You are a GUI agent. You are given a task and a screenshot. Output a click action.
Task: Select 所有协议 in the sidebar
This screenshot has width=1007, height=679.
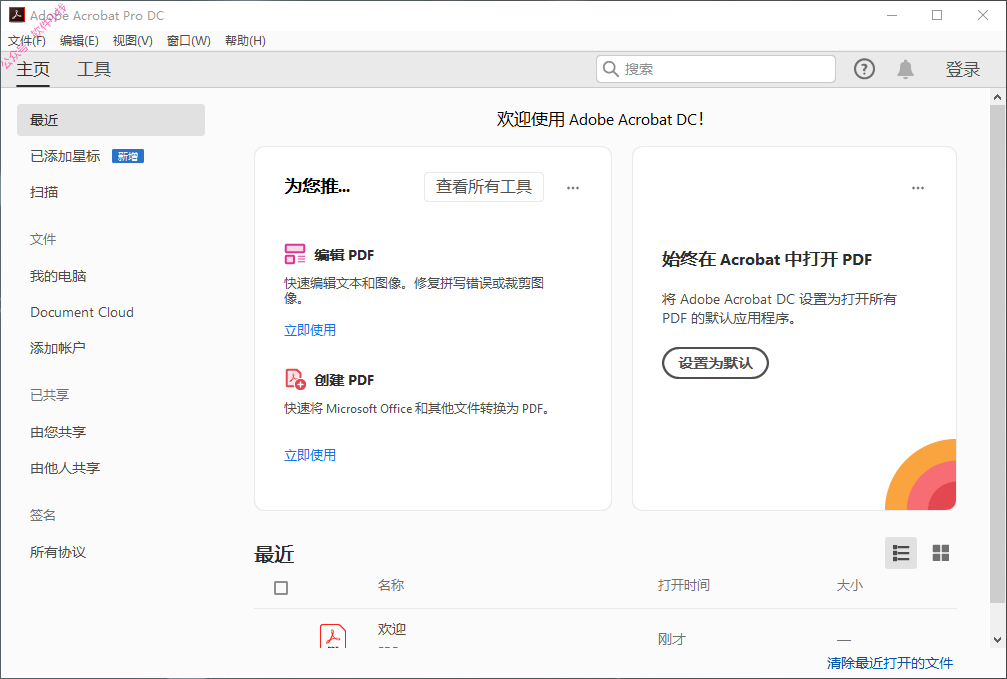point(58,552)
